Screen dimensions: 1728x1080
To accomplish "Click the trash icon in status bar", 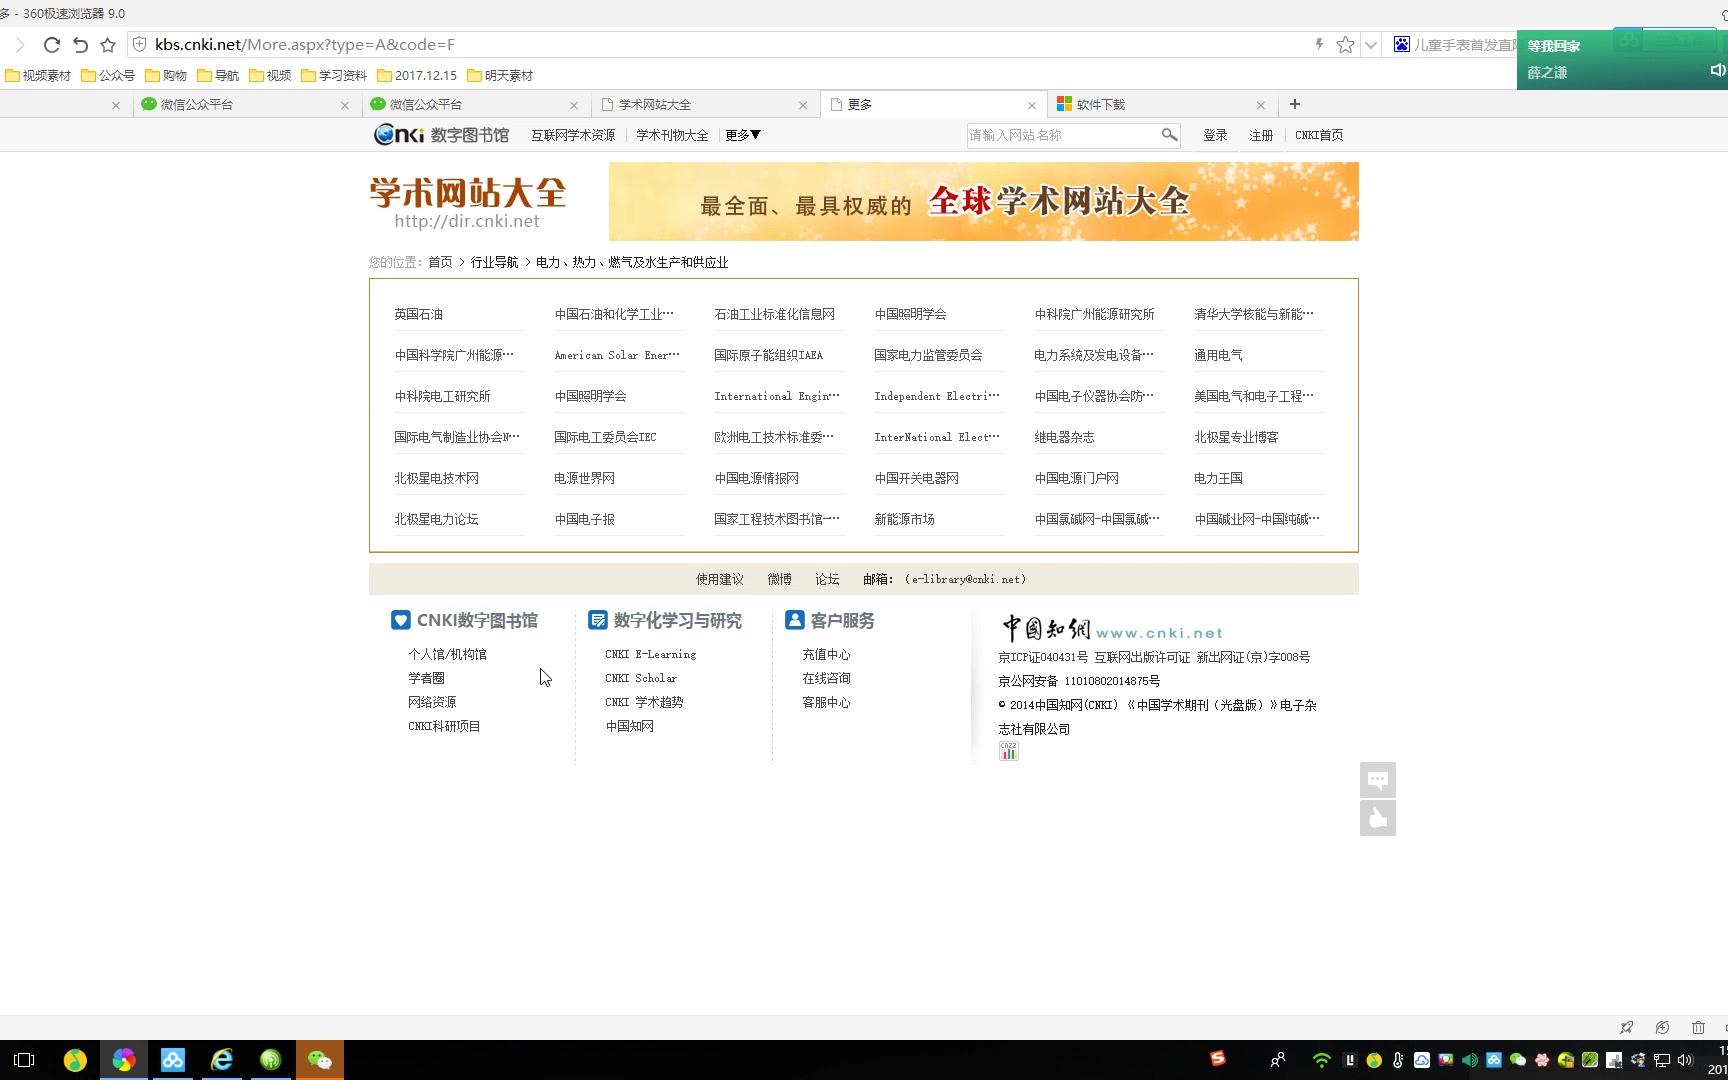I will pos(1698,1027).
